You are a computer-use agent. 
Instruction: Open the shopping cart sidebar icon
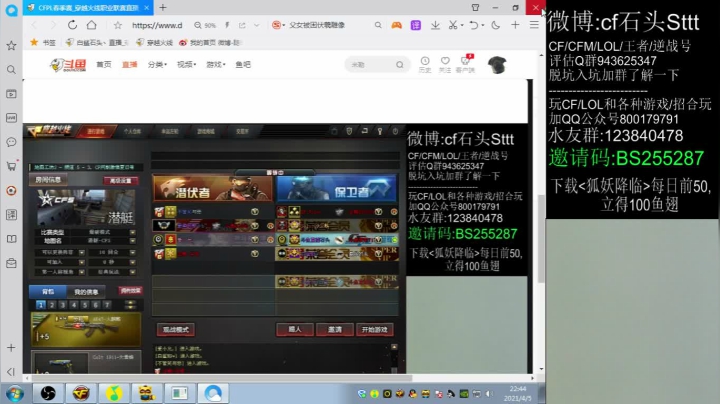(x=11, y=166)
